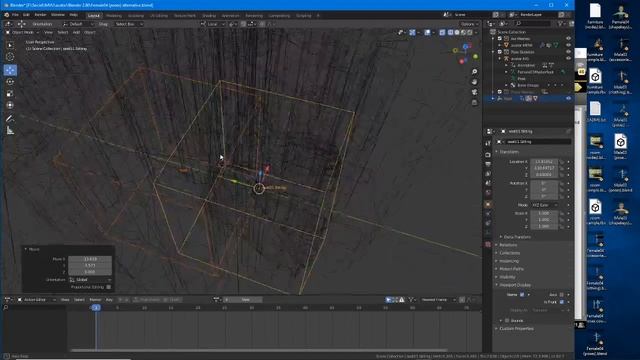Image resolution: width=640 pixels, height=360 pixels.
Task: Click the Blender logo menu
Action: [7, 15]
